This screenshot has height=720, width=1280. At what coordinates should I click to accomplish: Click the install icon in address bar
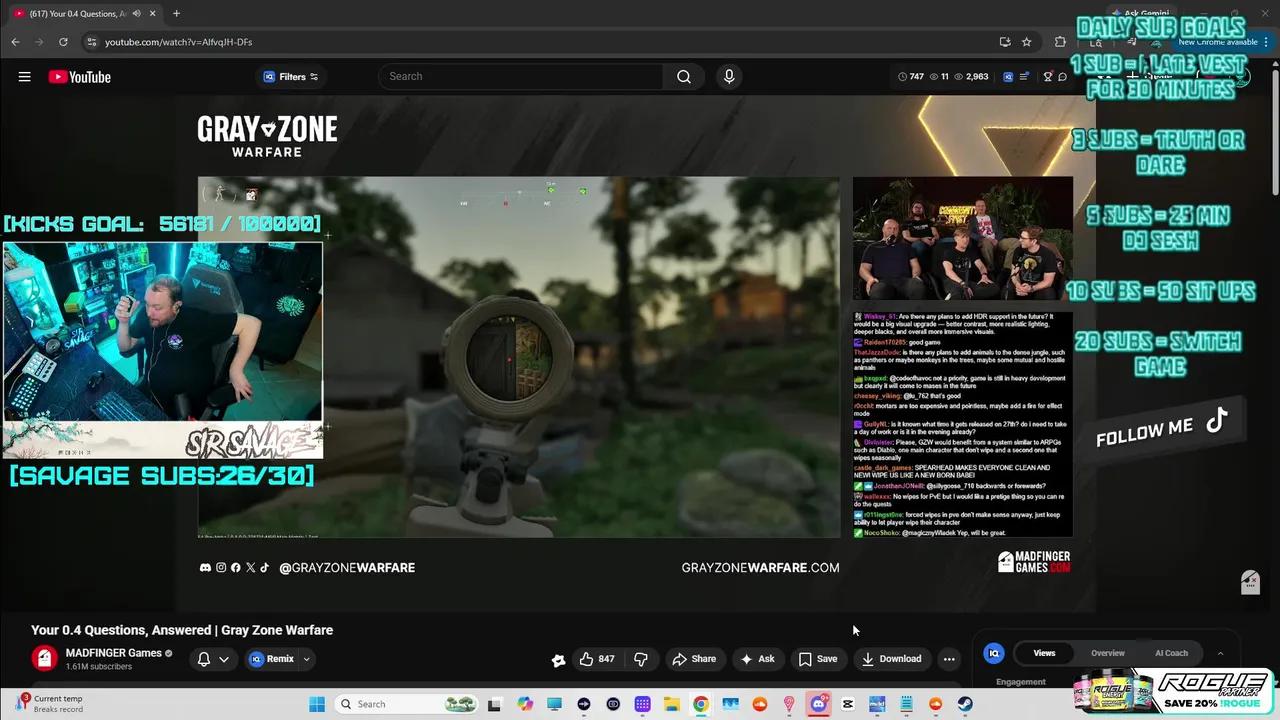(1005, 42)
